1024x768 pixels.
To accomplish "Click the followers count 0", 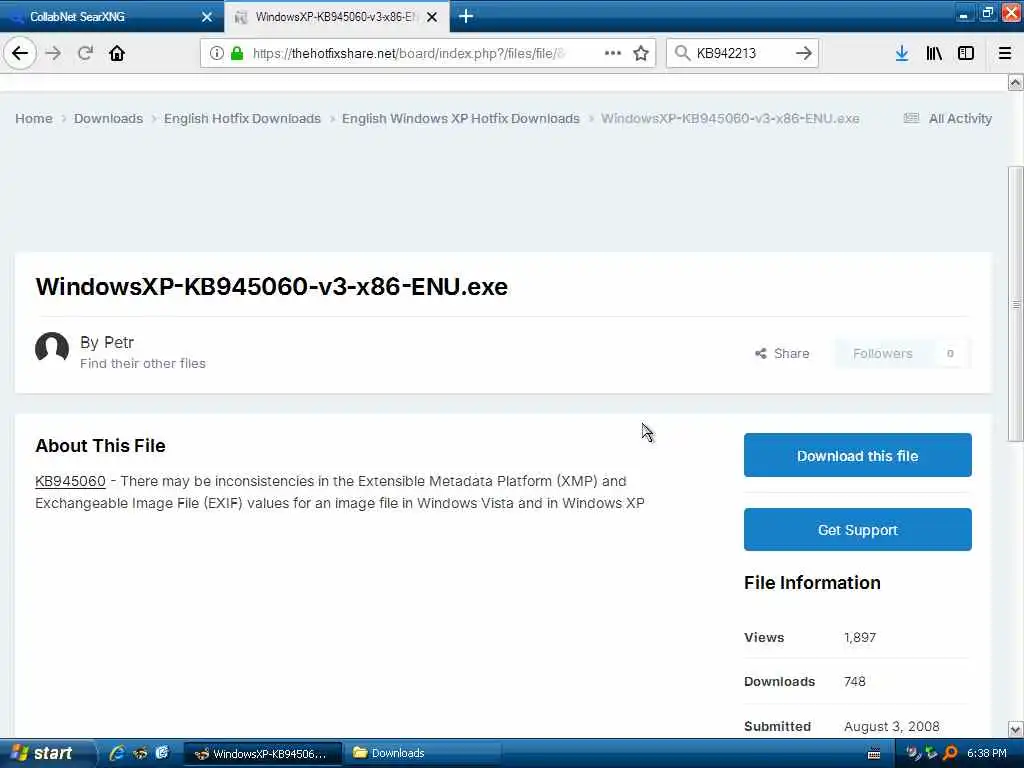I will 950,353.
